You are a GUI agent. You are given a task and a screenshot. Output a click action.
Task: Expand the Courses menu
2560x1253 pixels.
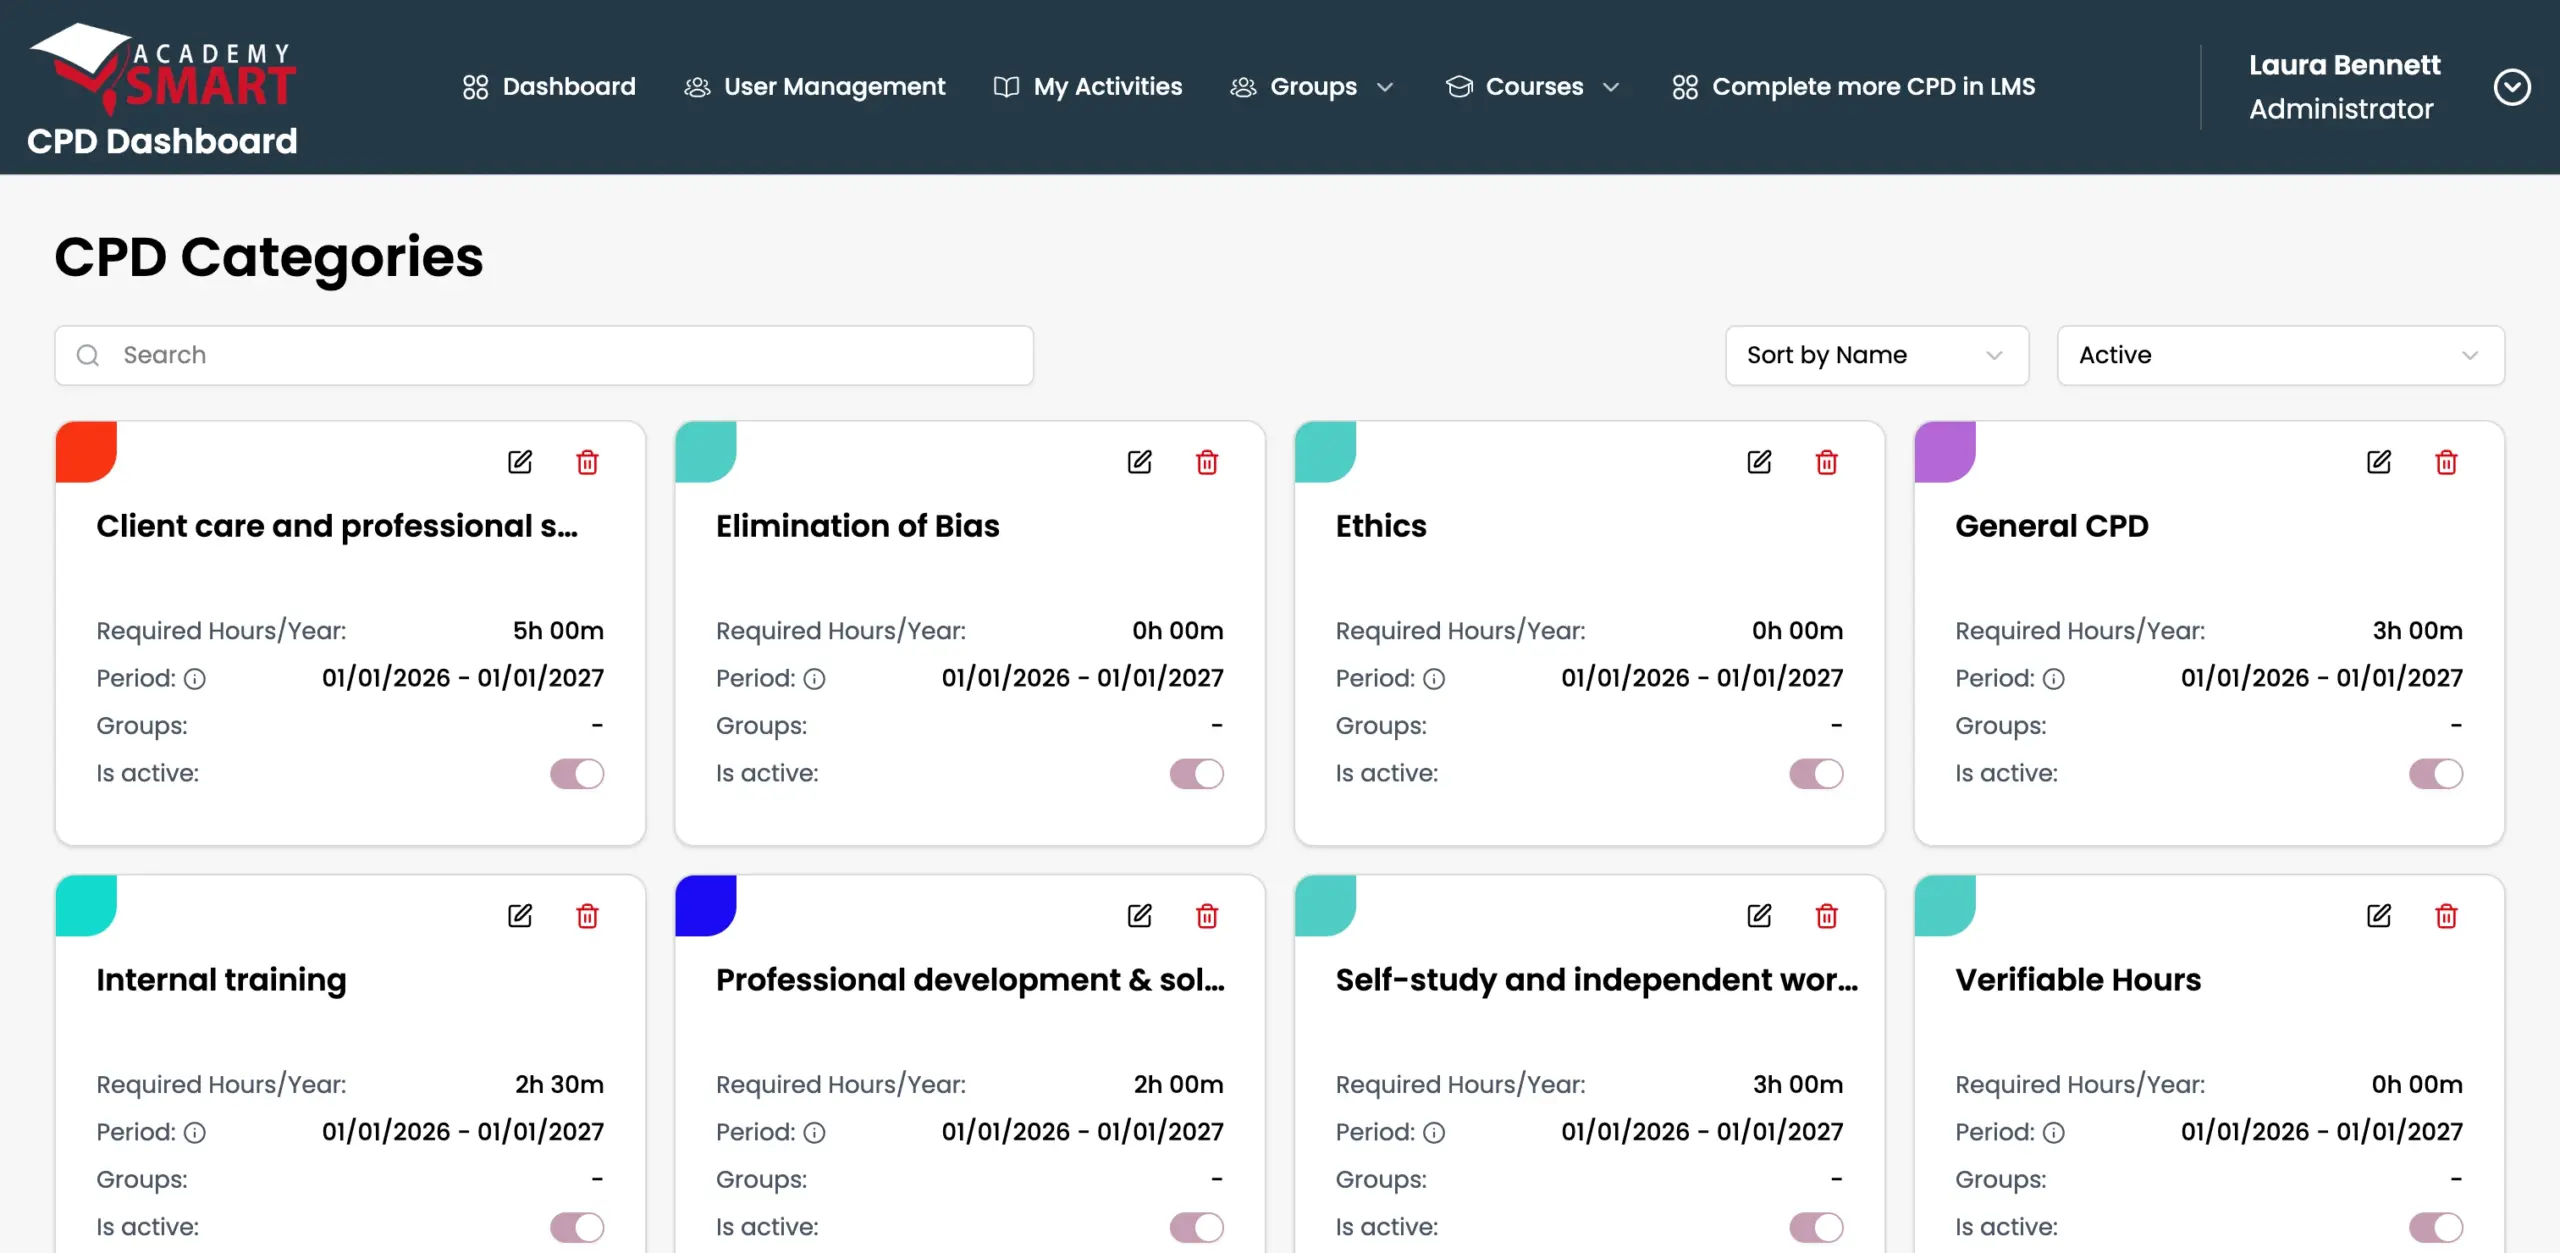1533,87
